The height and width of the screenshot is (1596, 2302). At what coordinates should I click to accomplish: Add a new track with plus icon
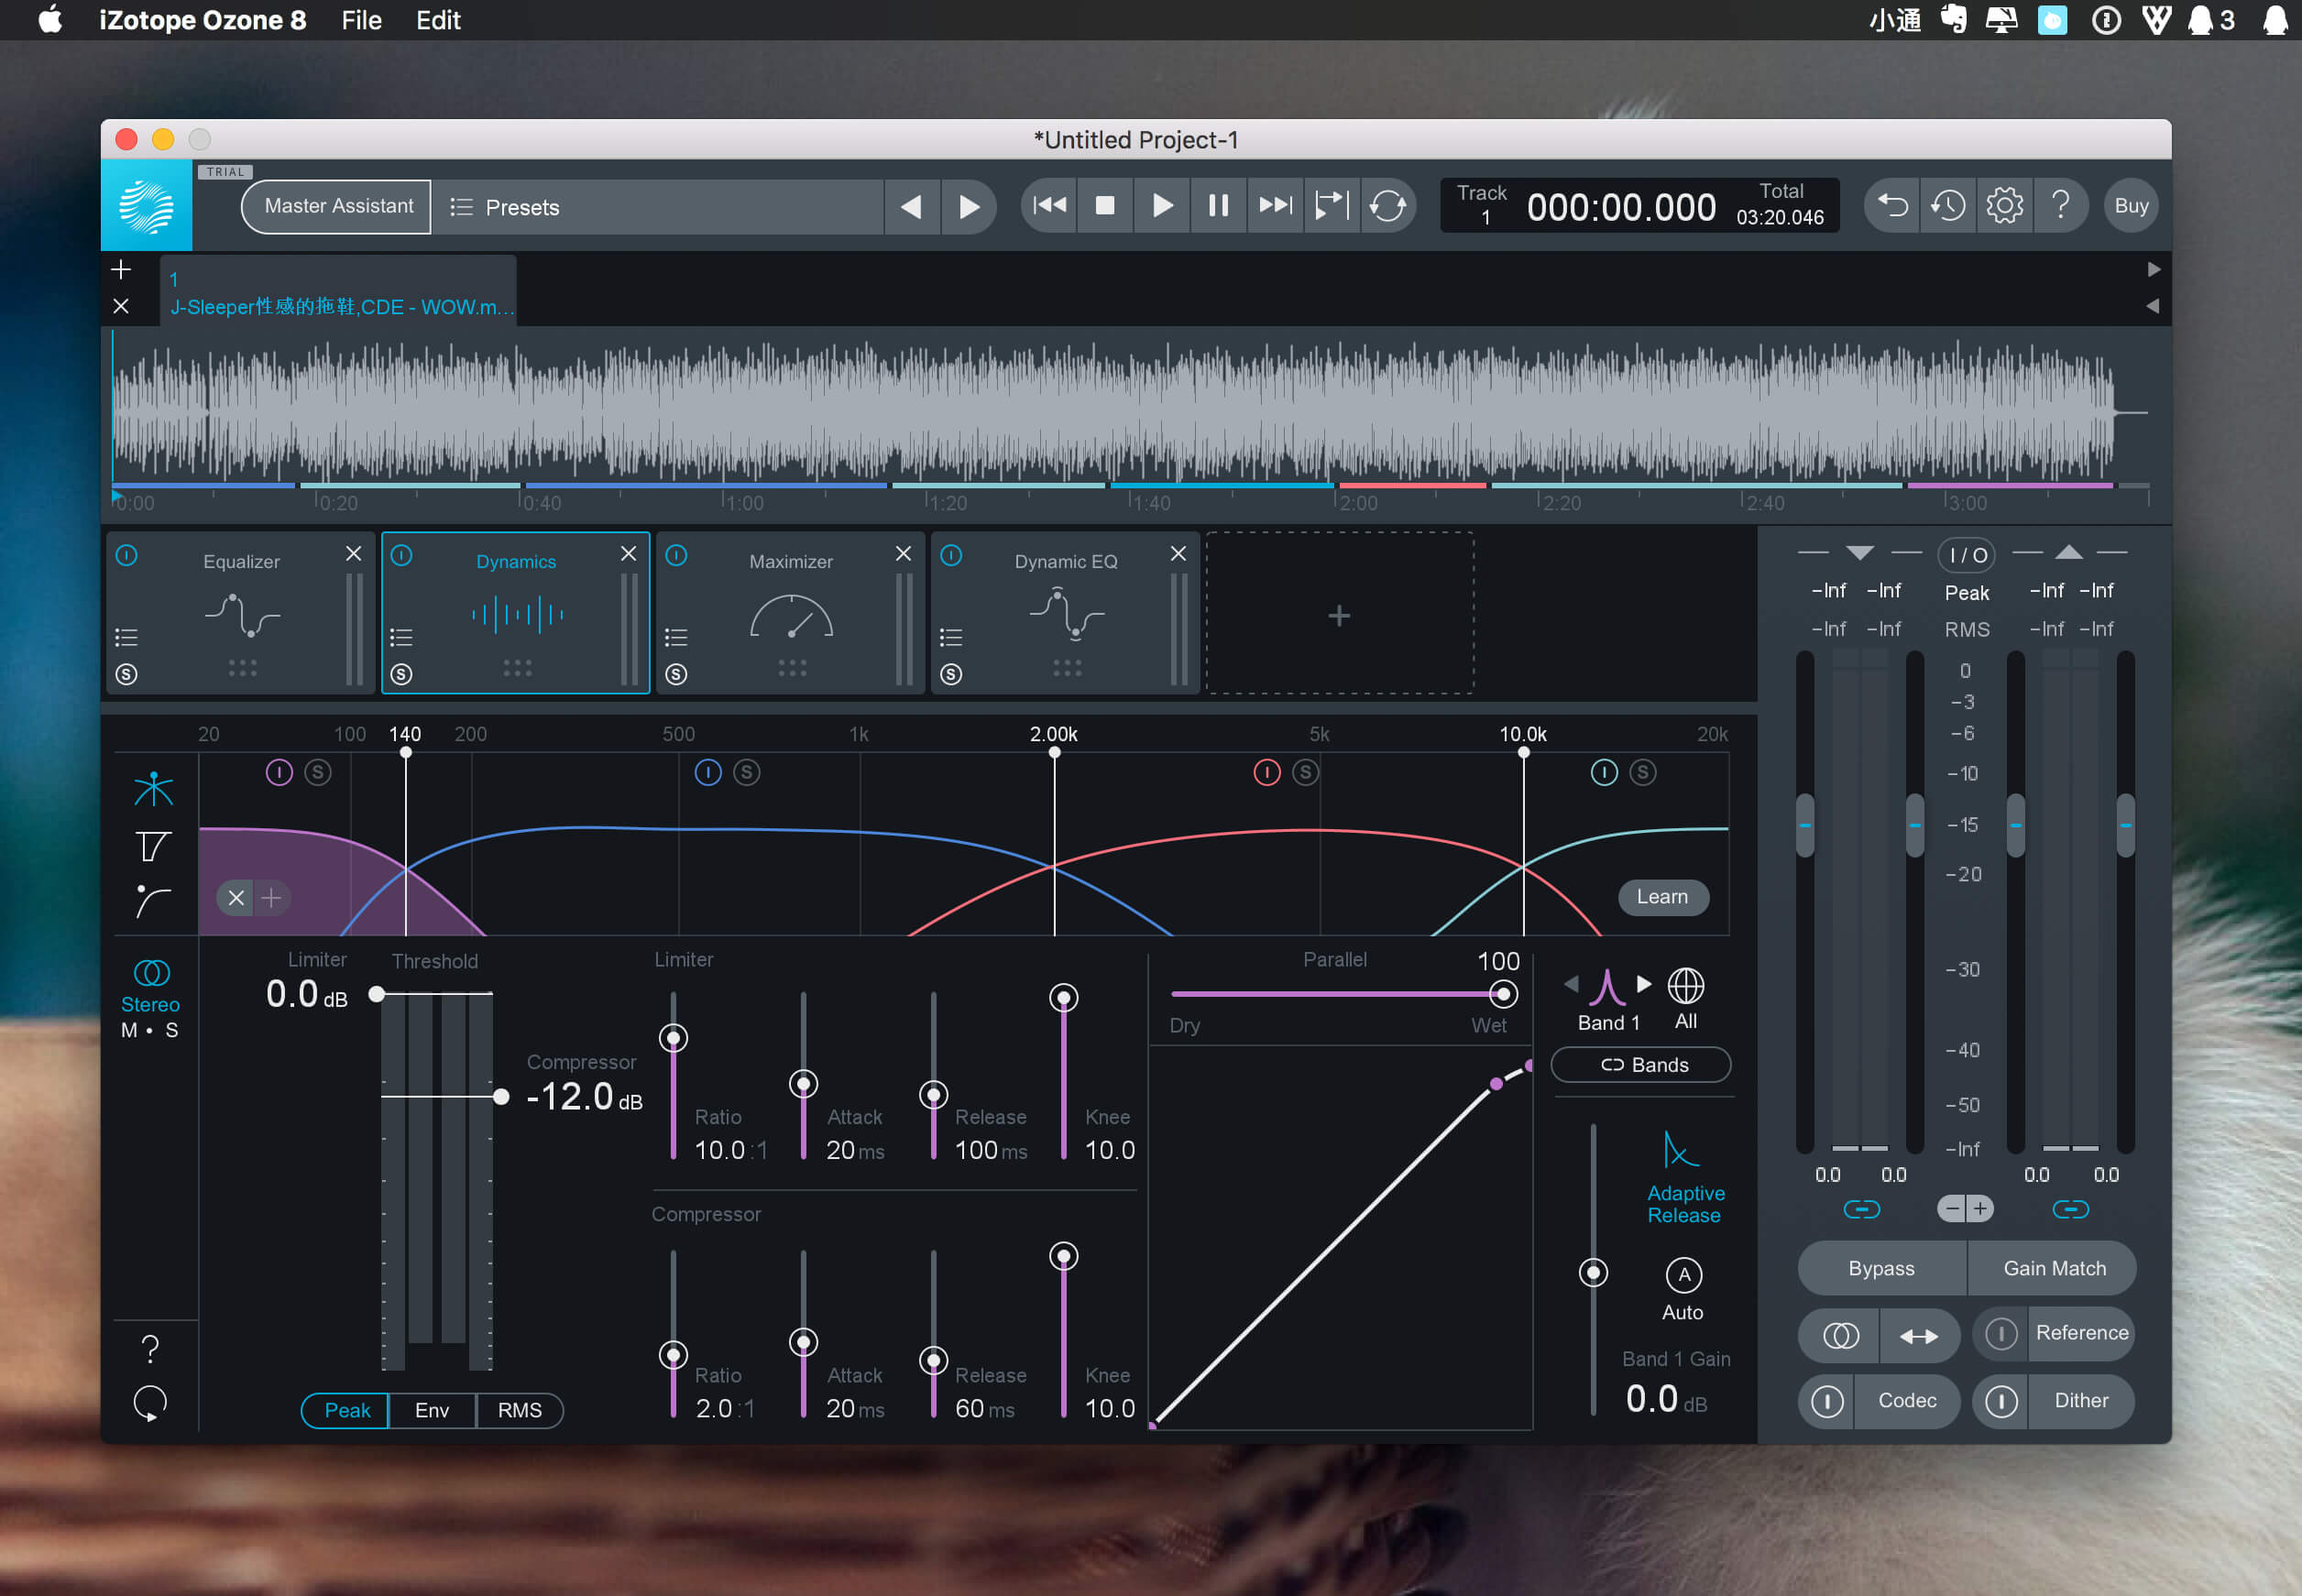tap(121, 269)
